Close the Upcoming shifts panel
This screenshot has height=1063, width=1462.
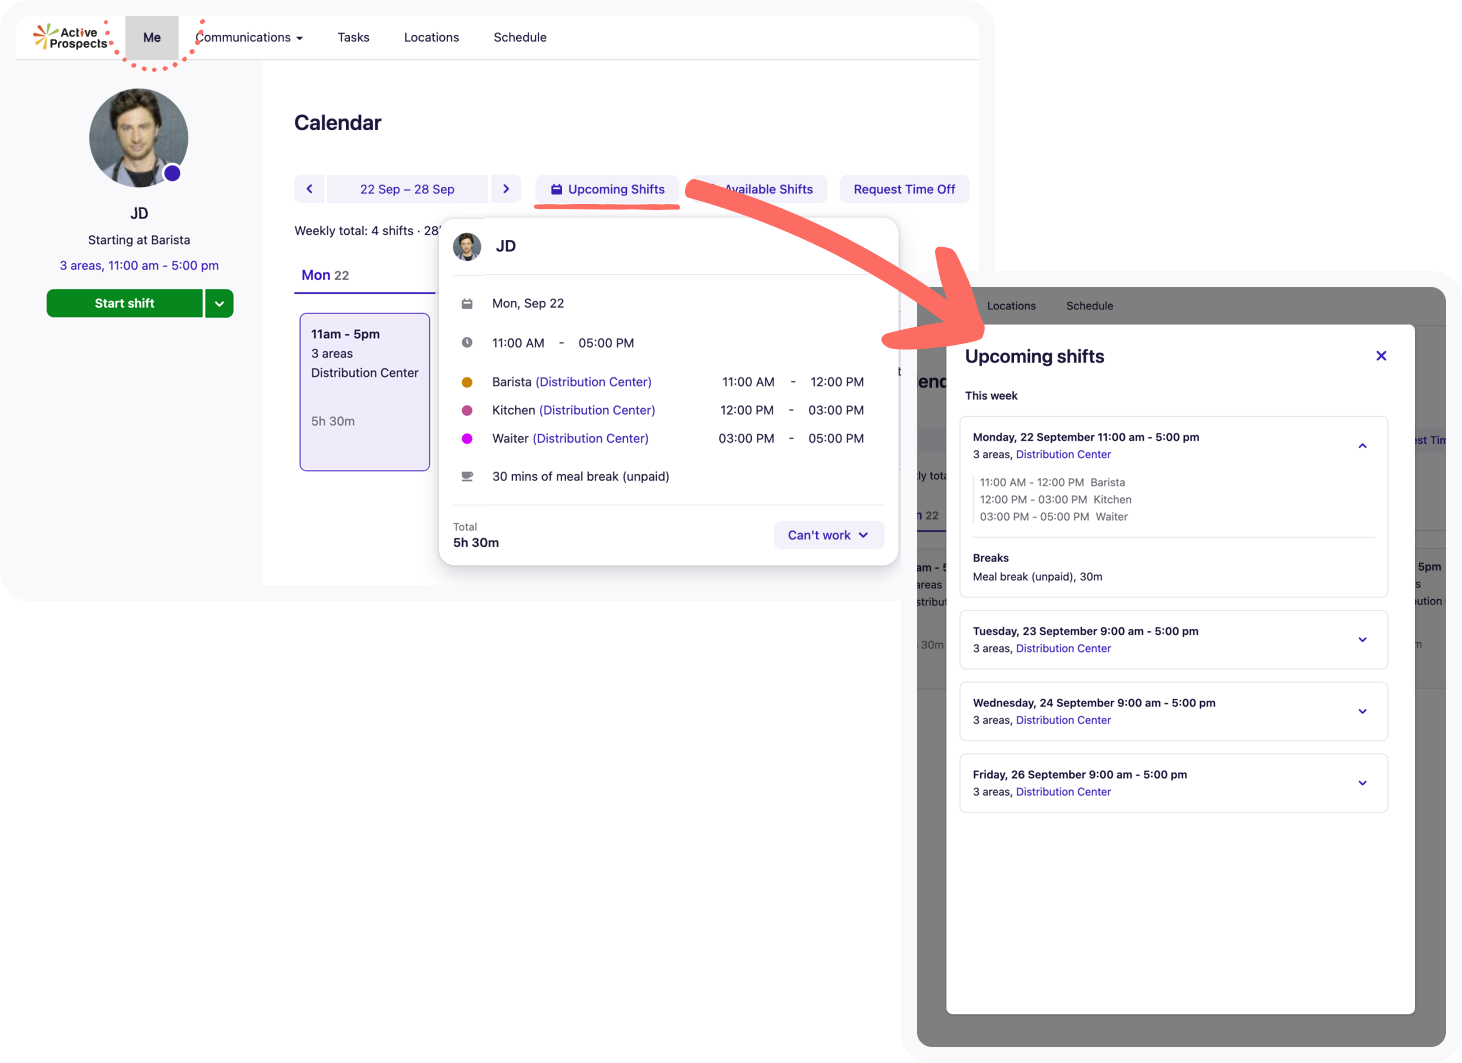coord(1381,356)
